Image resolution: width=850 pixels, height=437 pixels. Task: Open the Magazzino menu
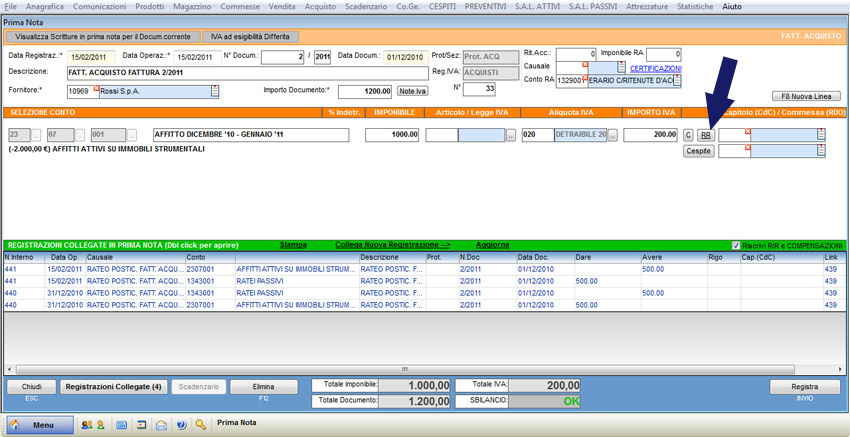(192, 6)
